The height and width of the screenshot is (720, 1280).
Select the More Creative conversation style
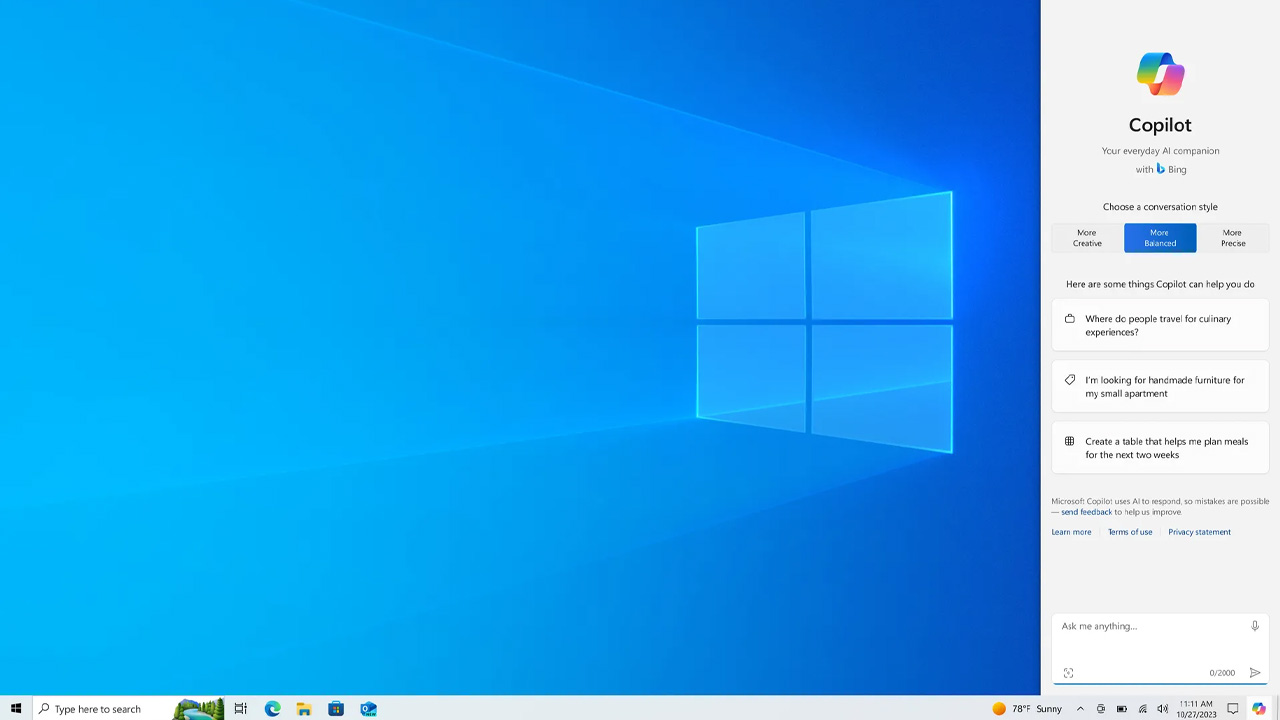tap(1086, 238)
